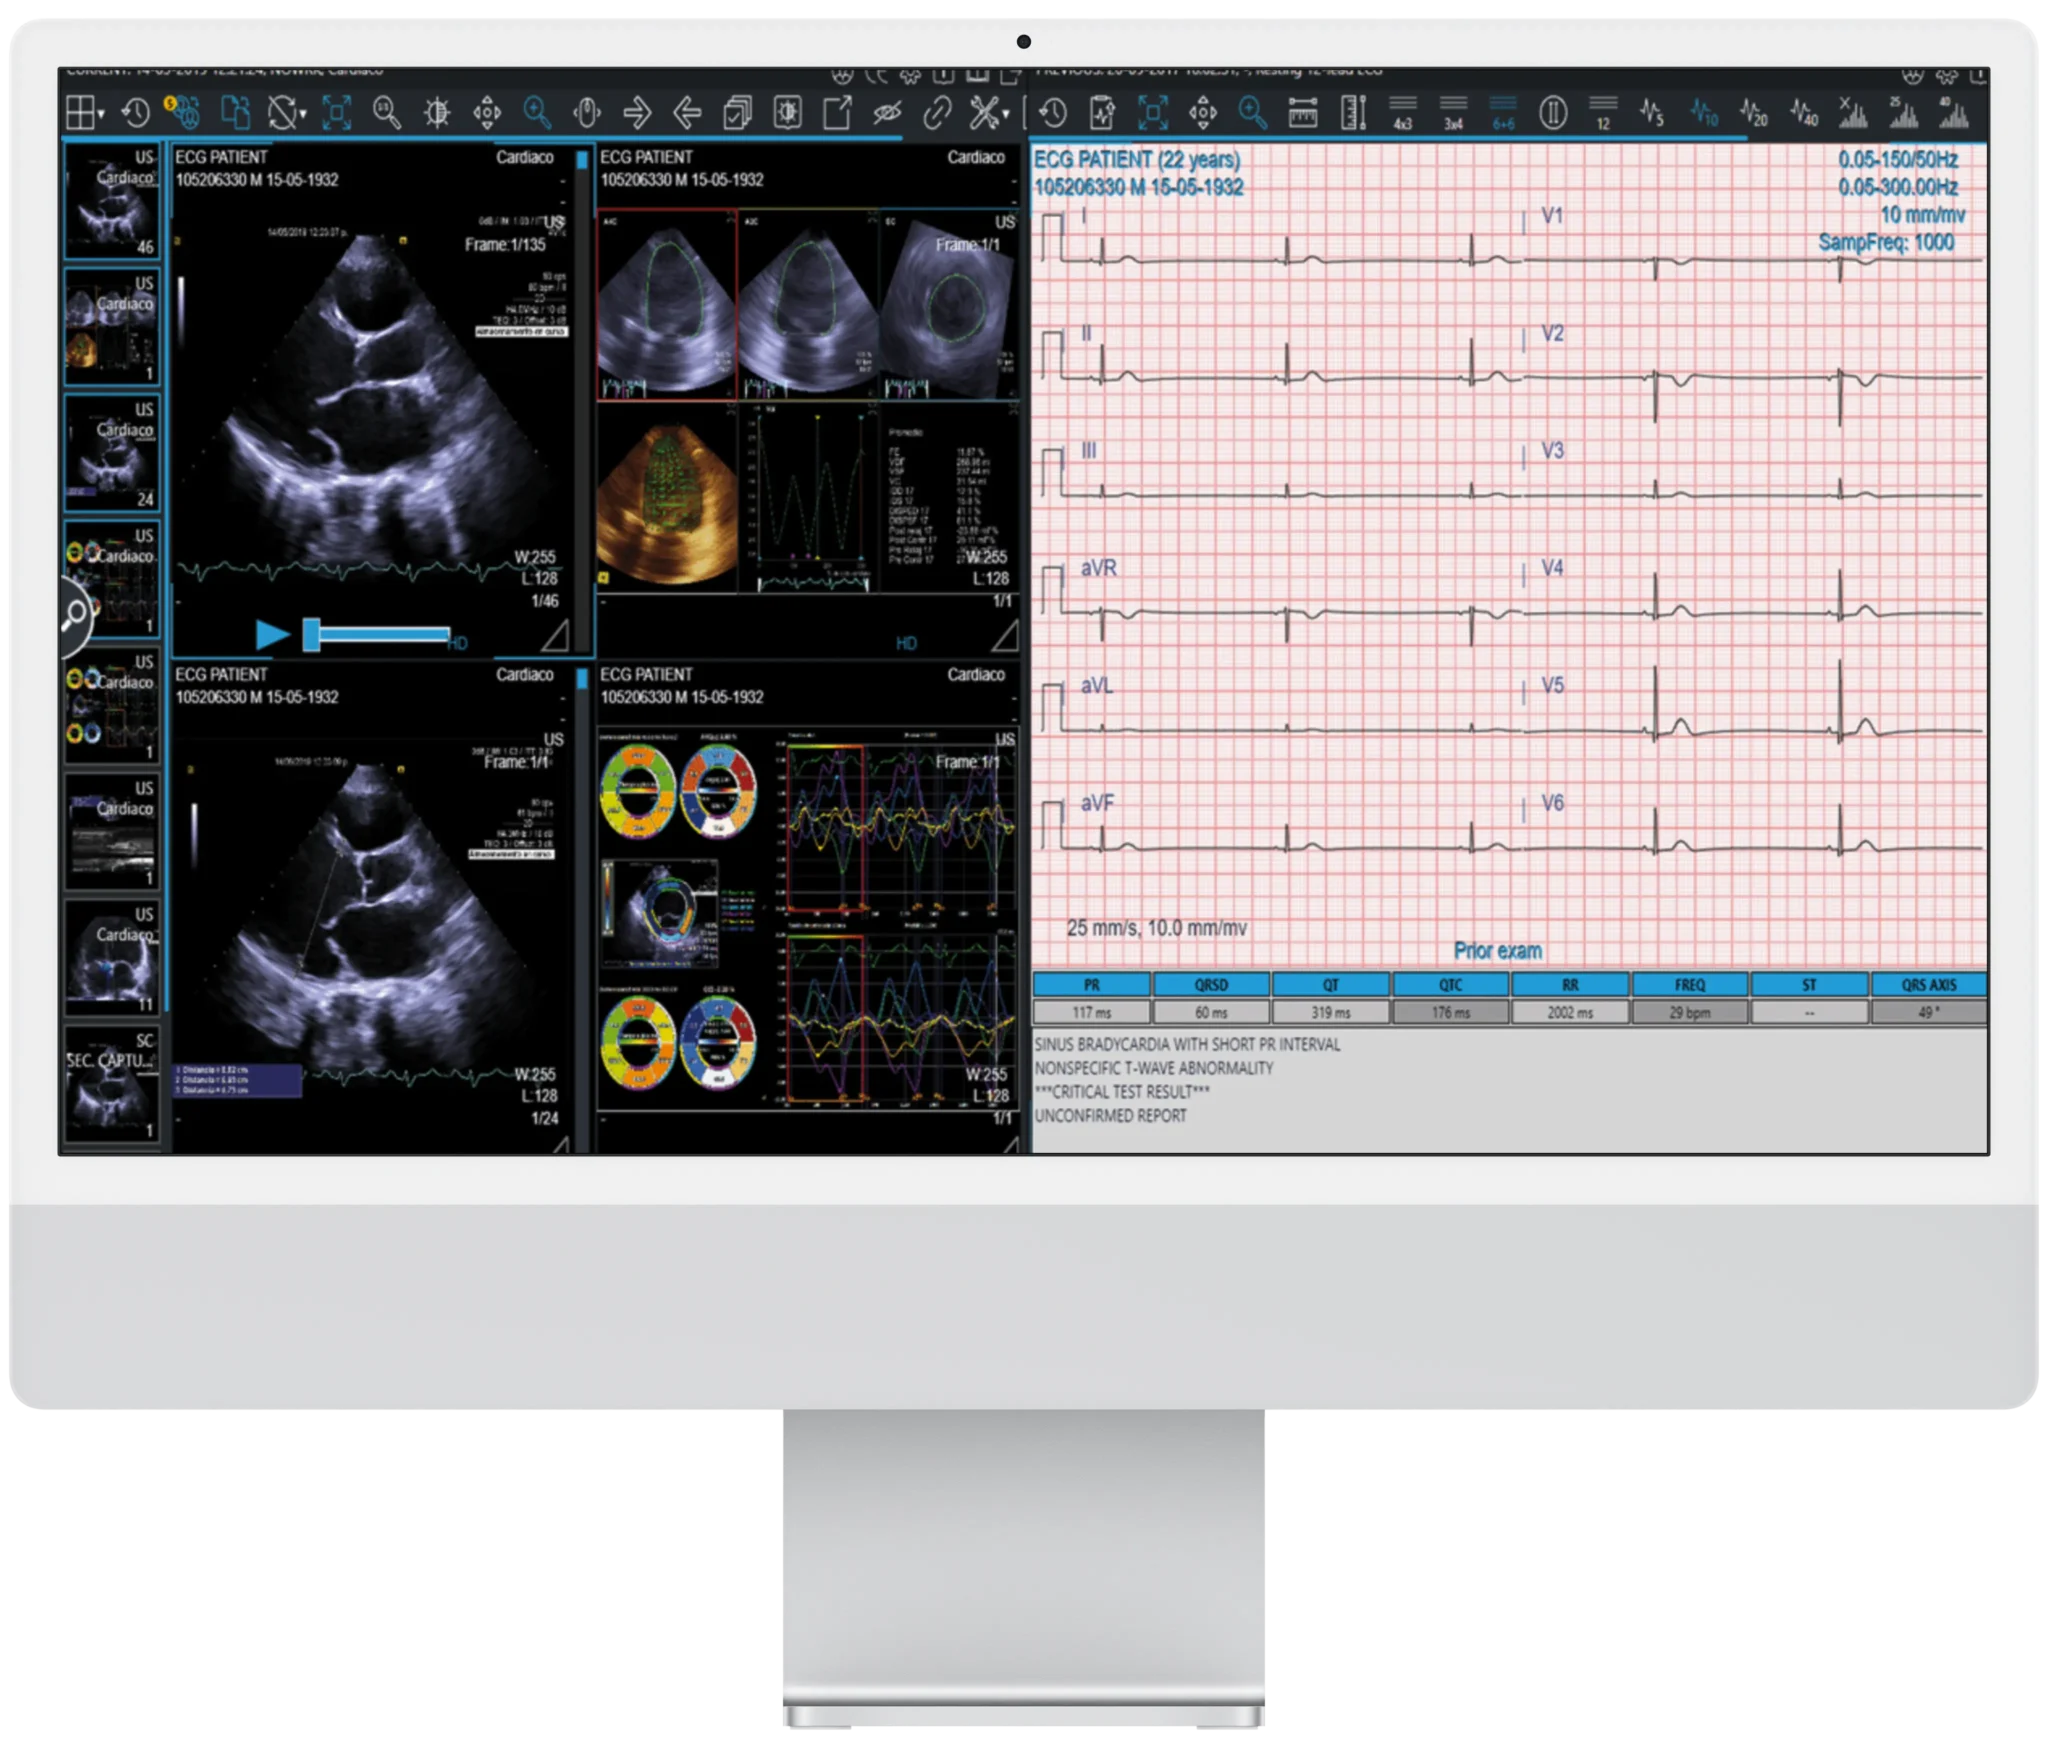Click the cine playback slider bar
2048x1739 pixels.
[377, 634]
